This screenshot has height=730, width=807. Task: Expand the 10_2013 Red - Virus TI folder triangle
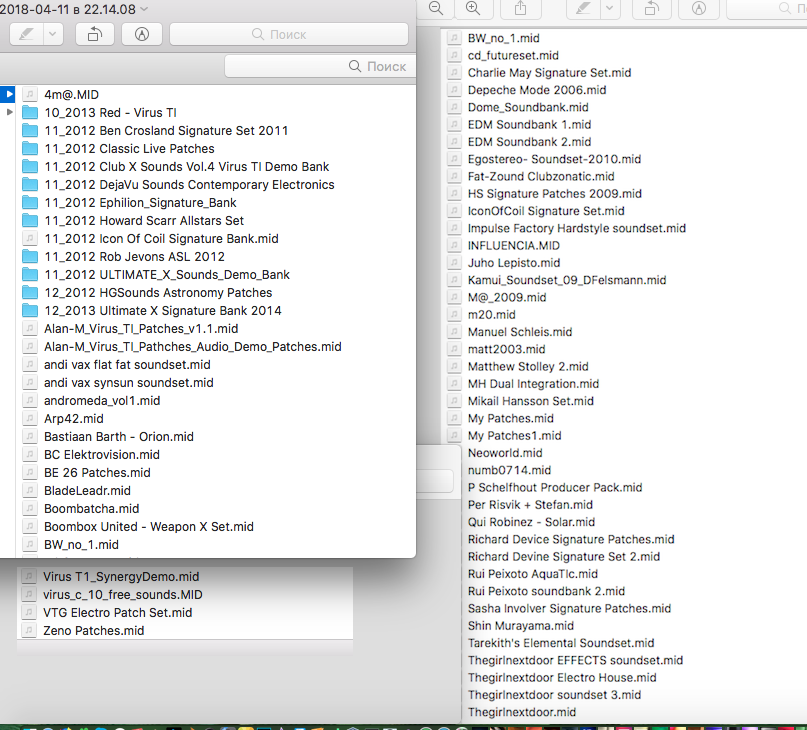point(9,112)
